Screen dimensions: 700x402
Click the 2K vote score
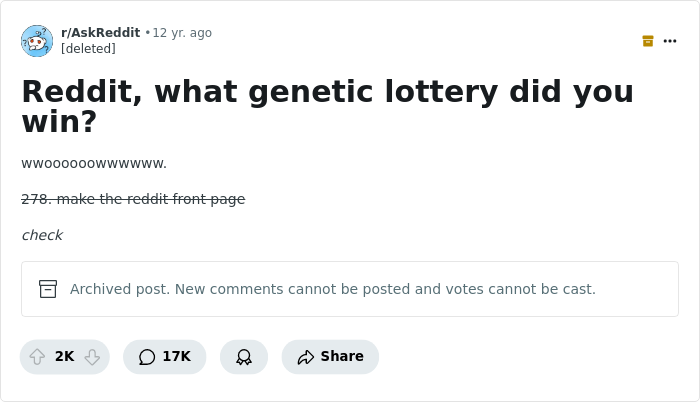tap(65, 356)
